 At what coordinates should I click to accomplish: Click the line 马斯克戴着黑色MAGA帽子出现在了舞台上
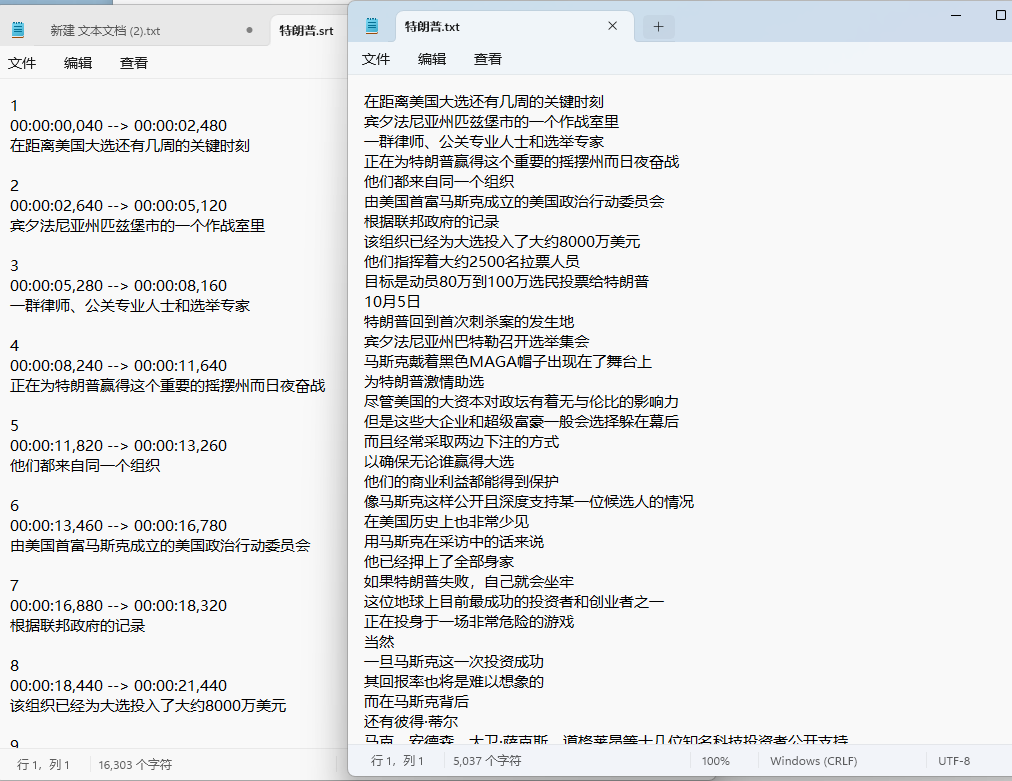tap(508, 362)
